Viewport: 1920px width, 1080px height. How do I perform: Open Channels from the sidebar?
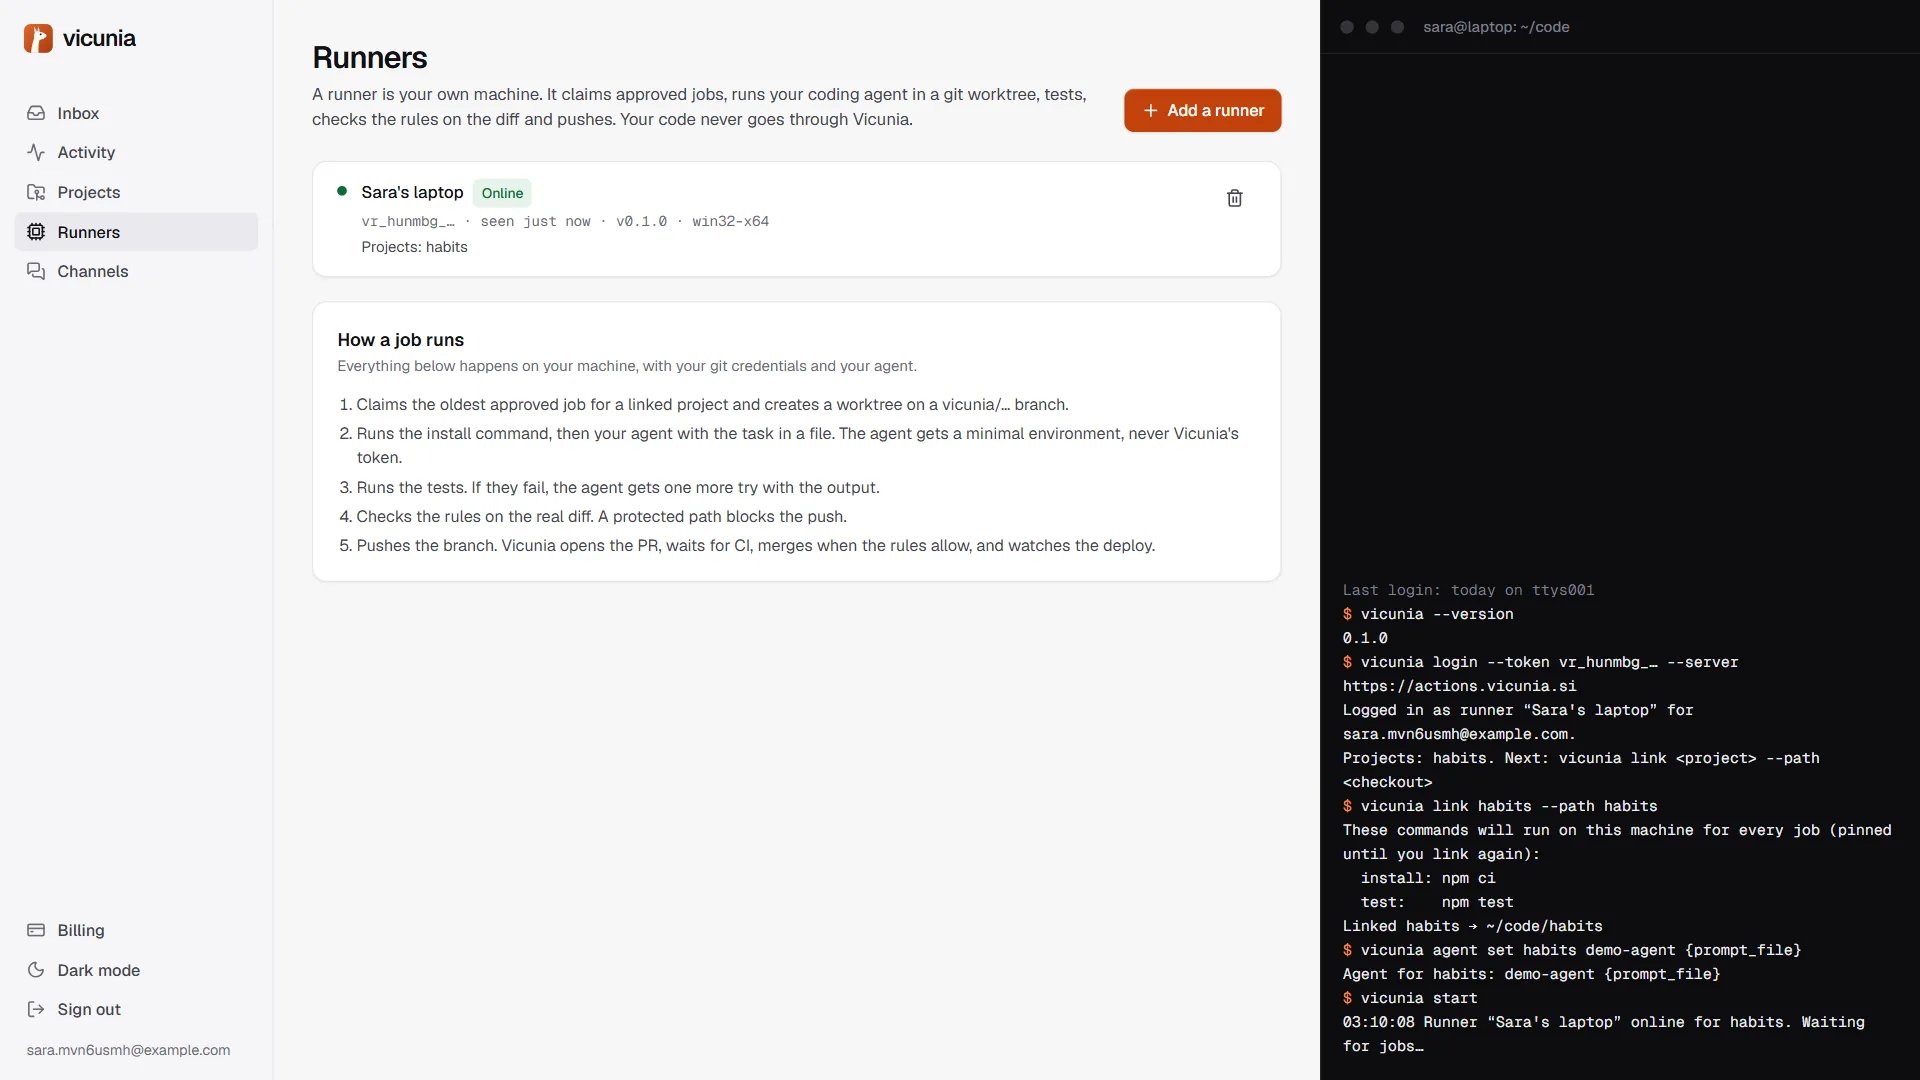pyautogui.click(x=136, y=271)
